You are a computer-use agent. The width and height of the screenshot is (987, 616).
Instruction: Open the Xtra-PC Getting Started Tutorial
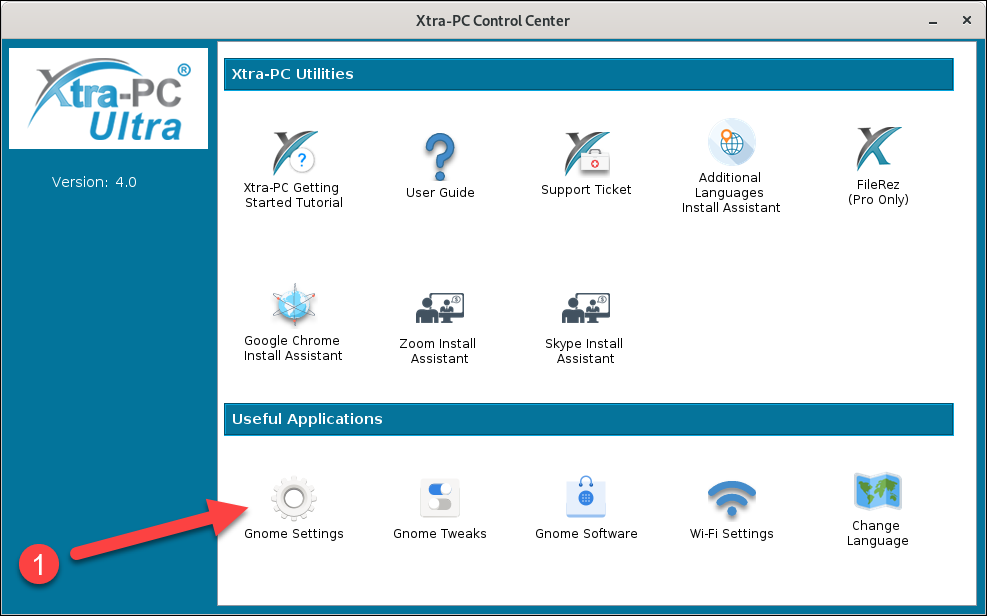293,155
